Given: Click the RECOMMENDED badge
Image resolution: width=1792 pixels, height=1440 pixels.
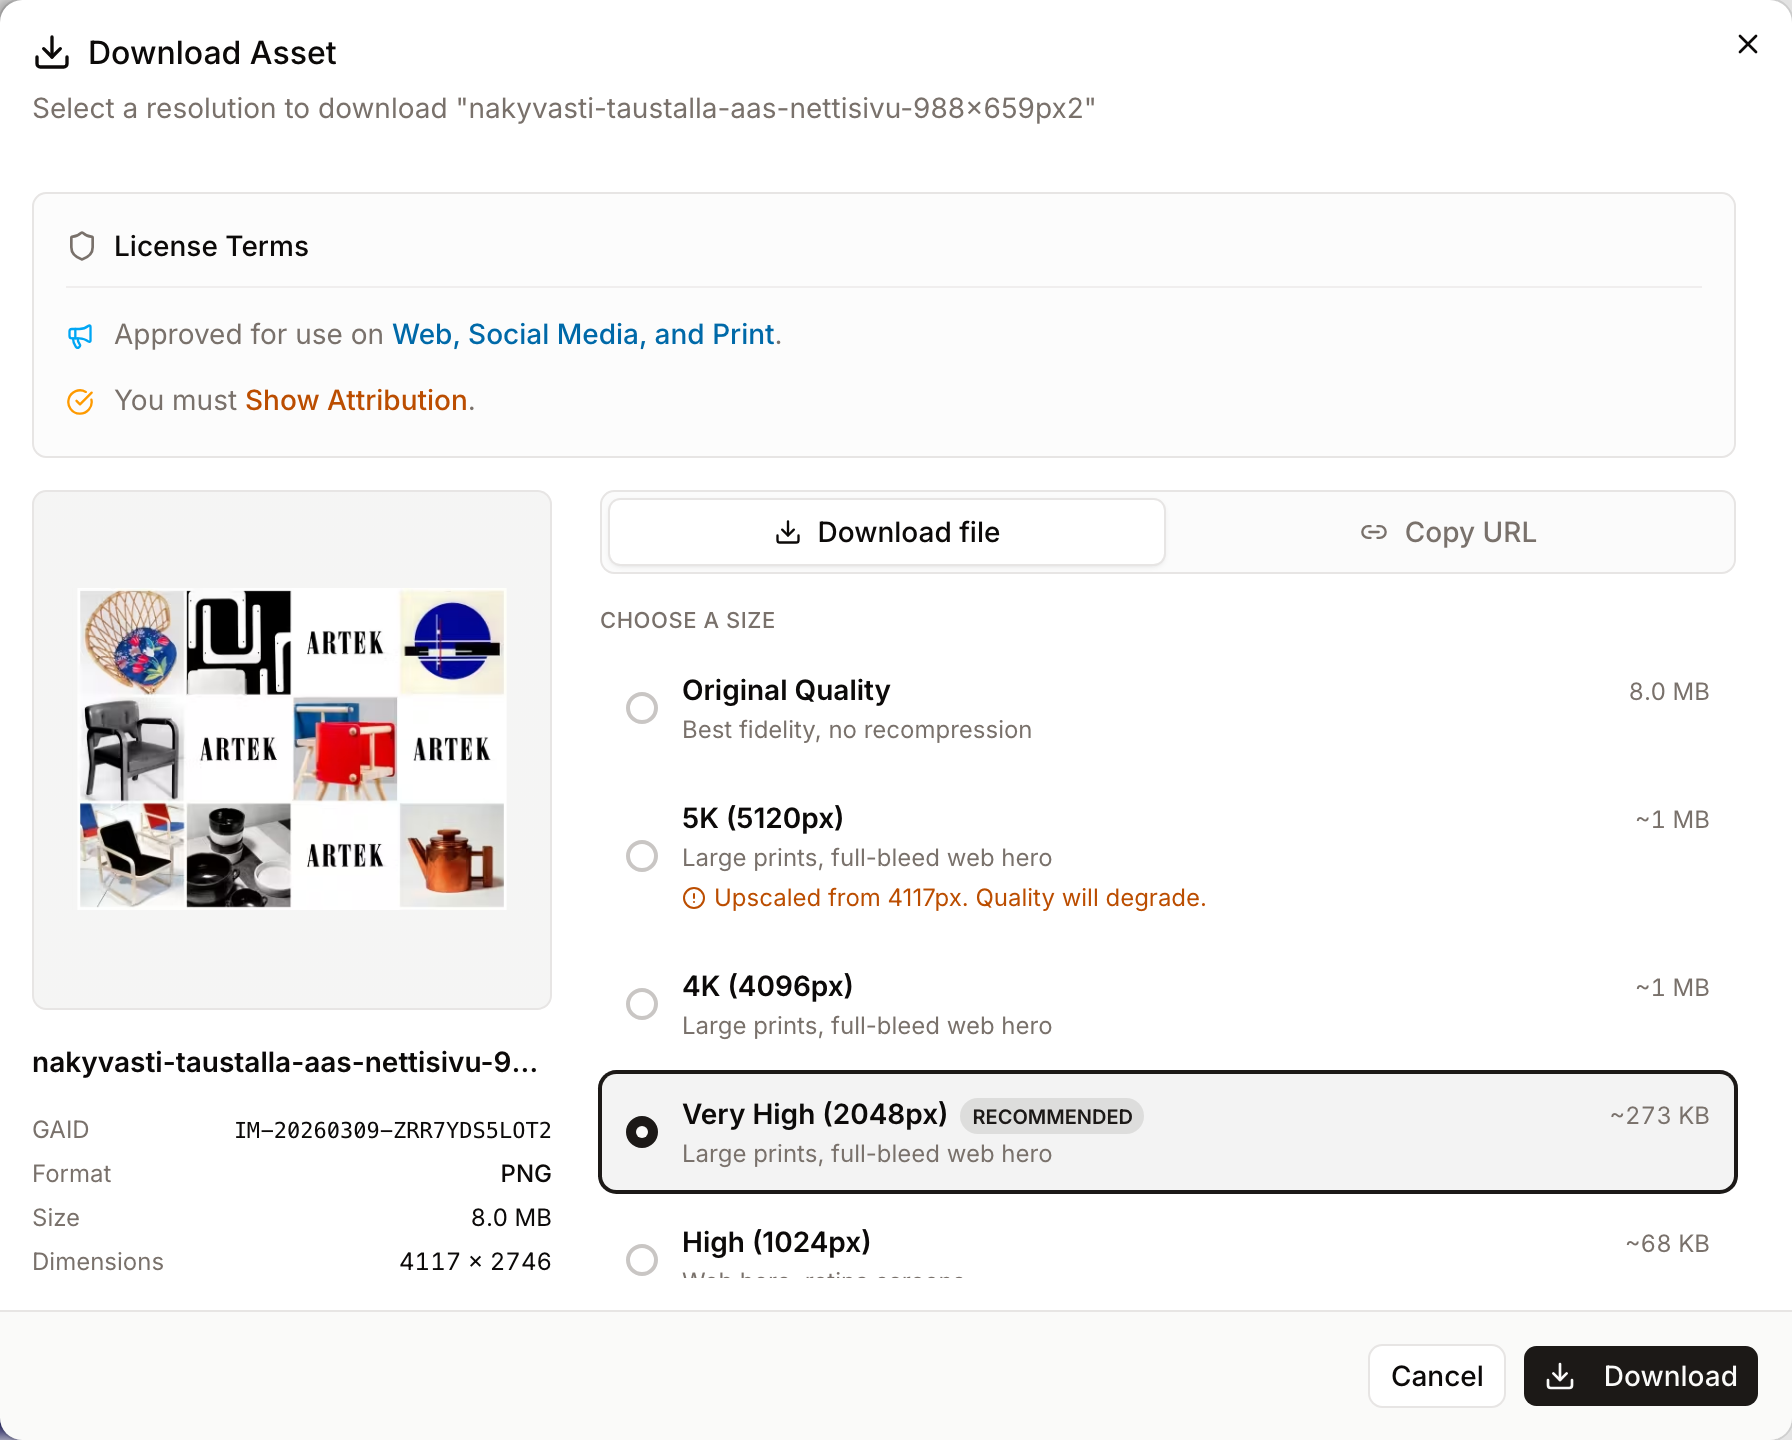Looking at the screenshot, I should tap(1052, 1116).
